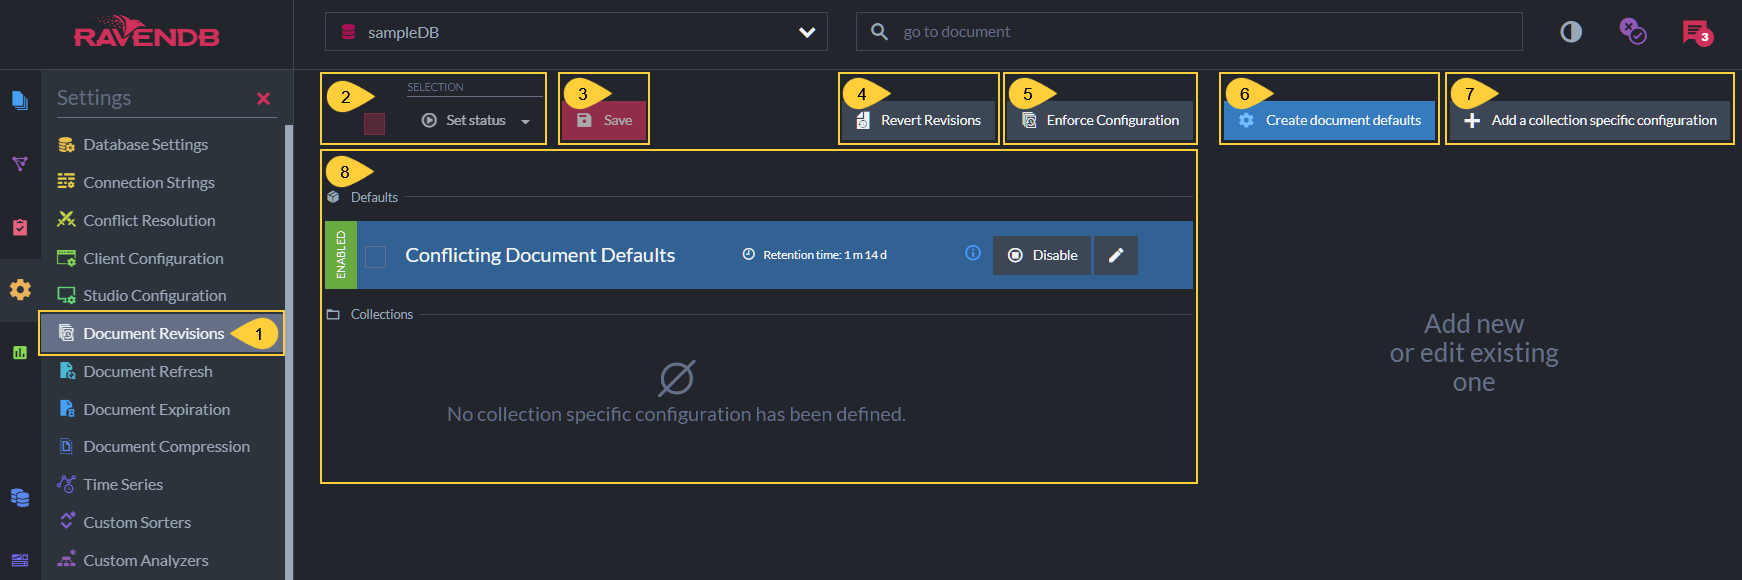Disable the Conflicting Document Defaults

(x=1042, y=255)
